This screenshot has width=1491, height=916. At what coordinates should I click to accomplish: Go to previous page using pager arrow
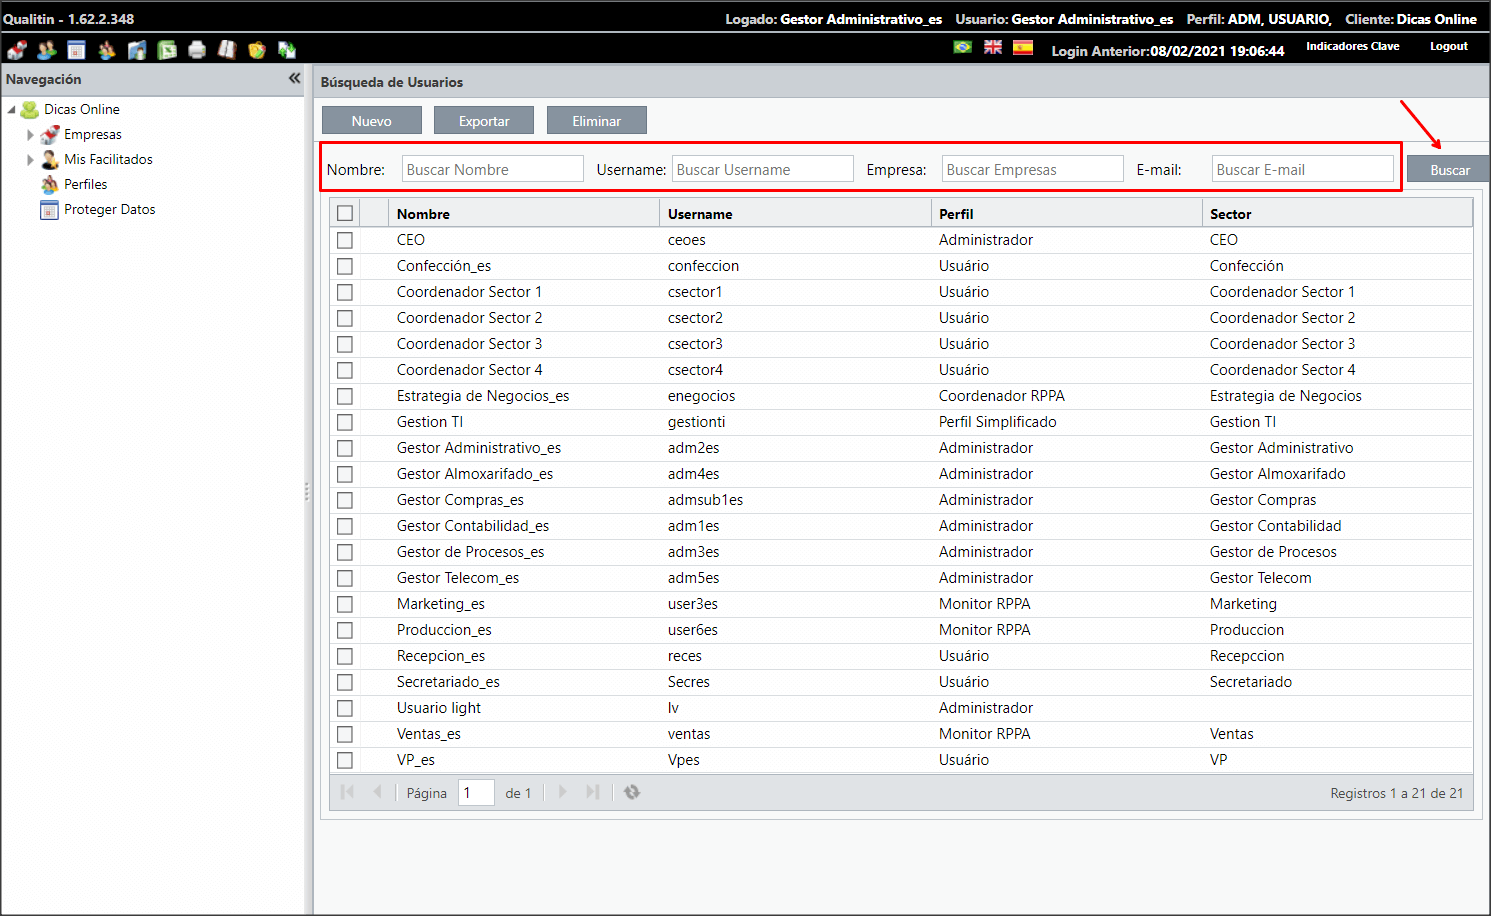(x=377, y=792)
